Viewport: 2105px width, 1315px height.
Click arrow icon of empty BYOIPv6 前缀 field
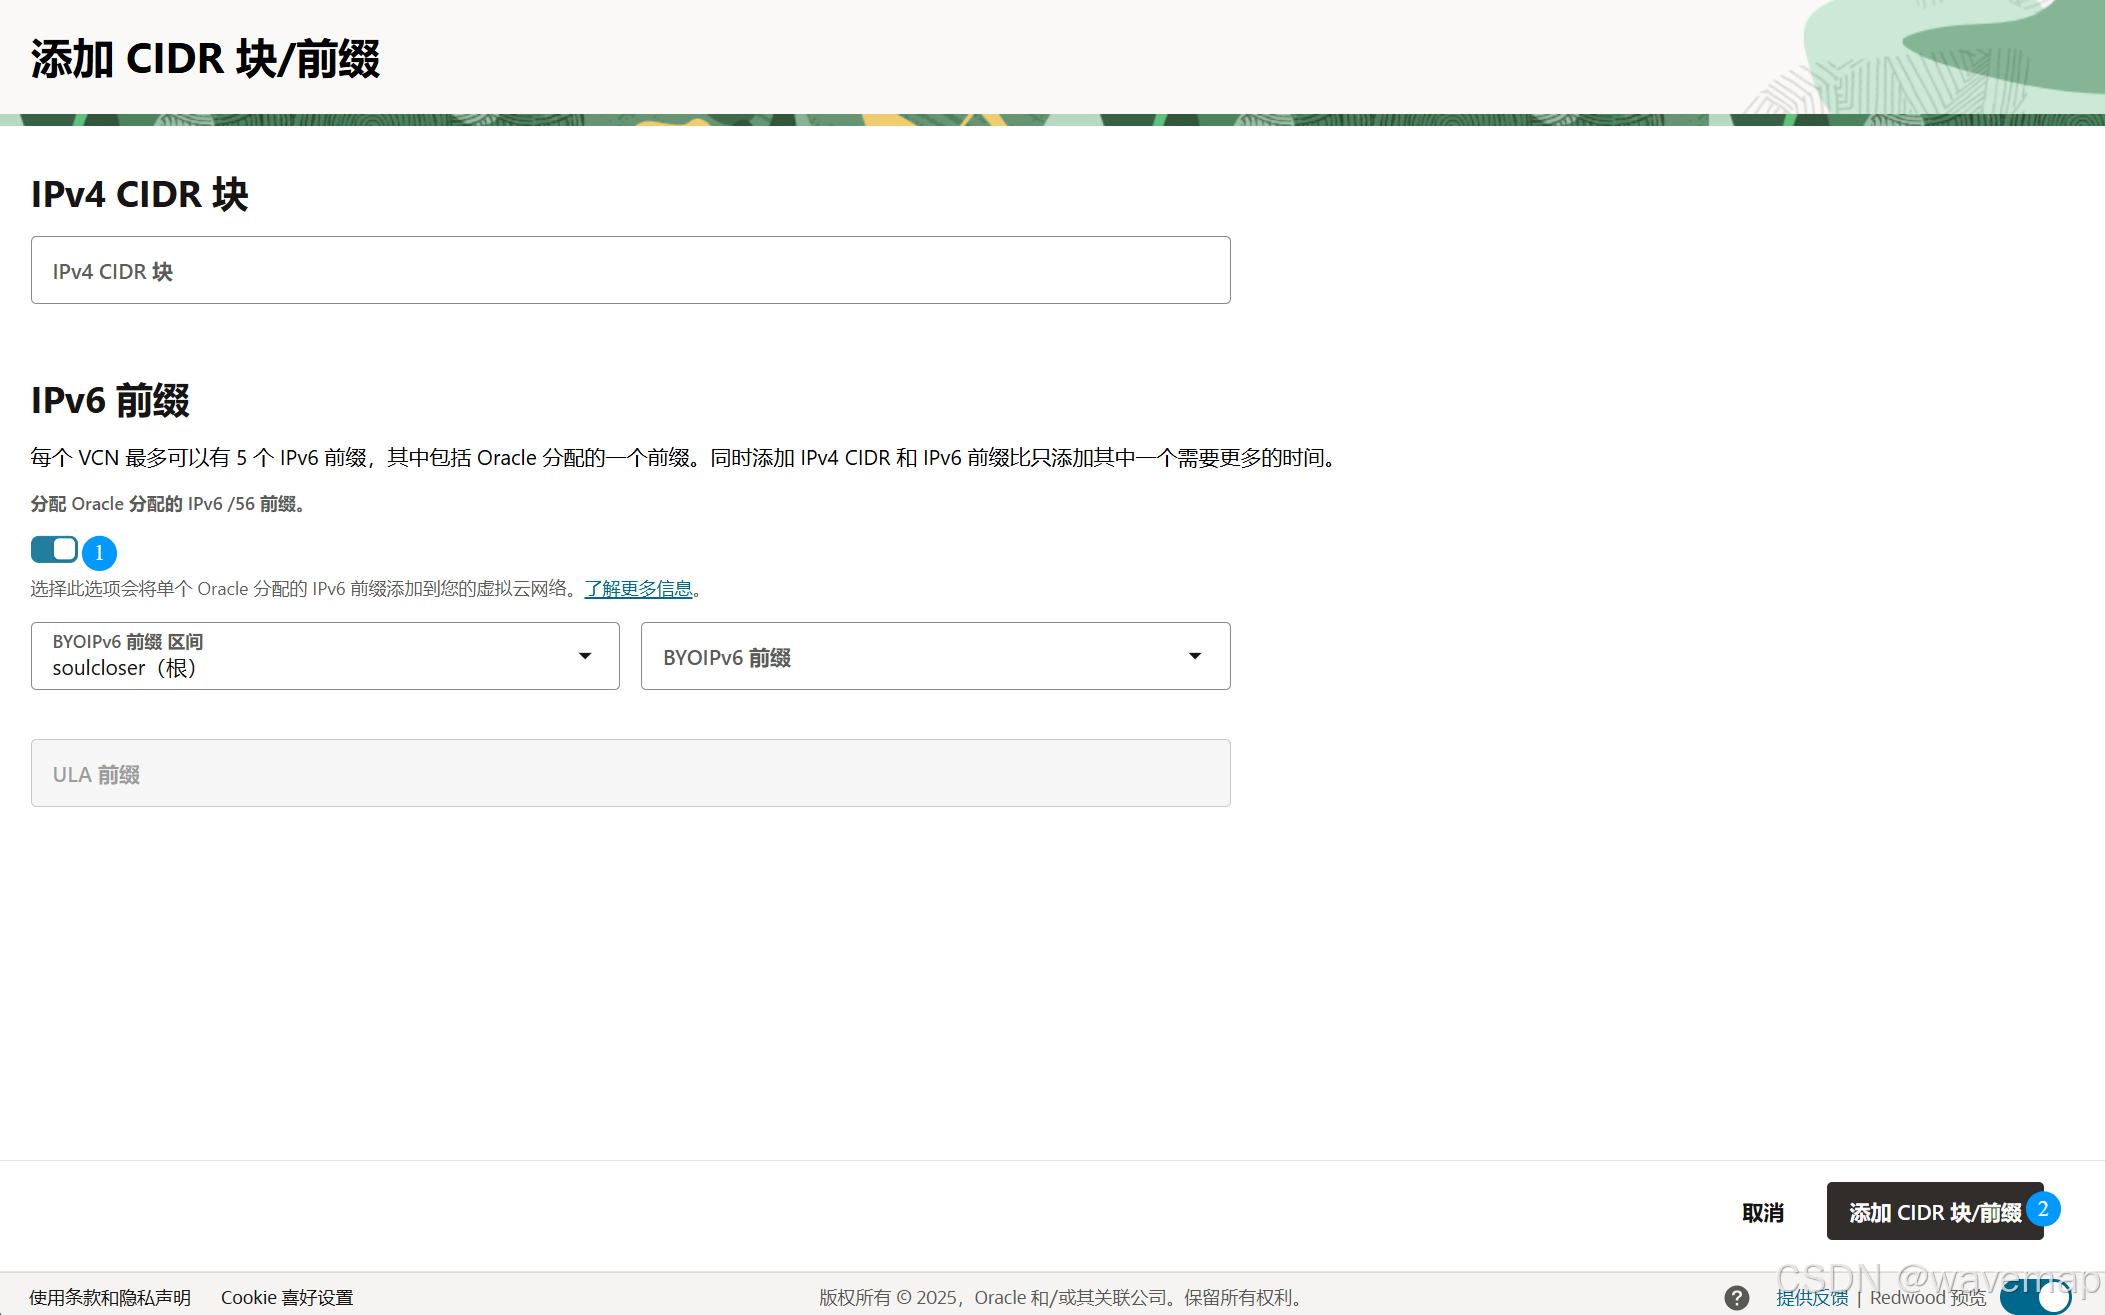coord(1194,656)
